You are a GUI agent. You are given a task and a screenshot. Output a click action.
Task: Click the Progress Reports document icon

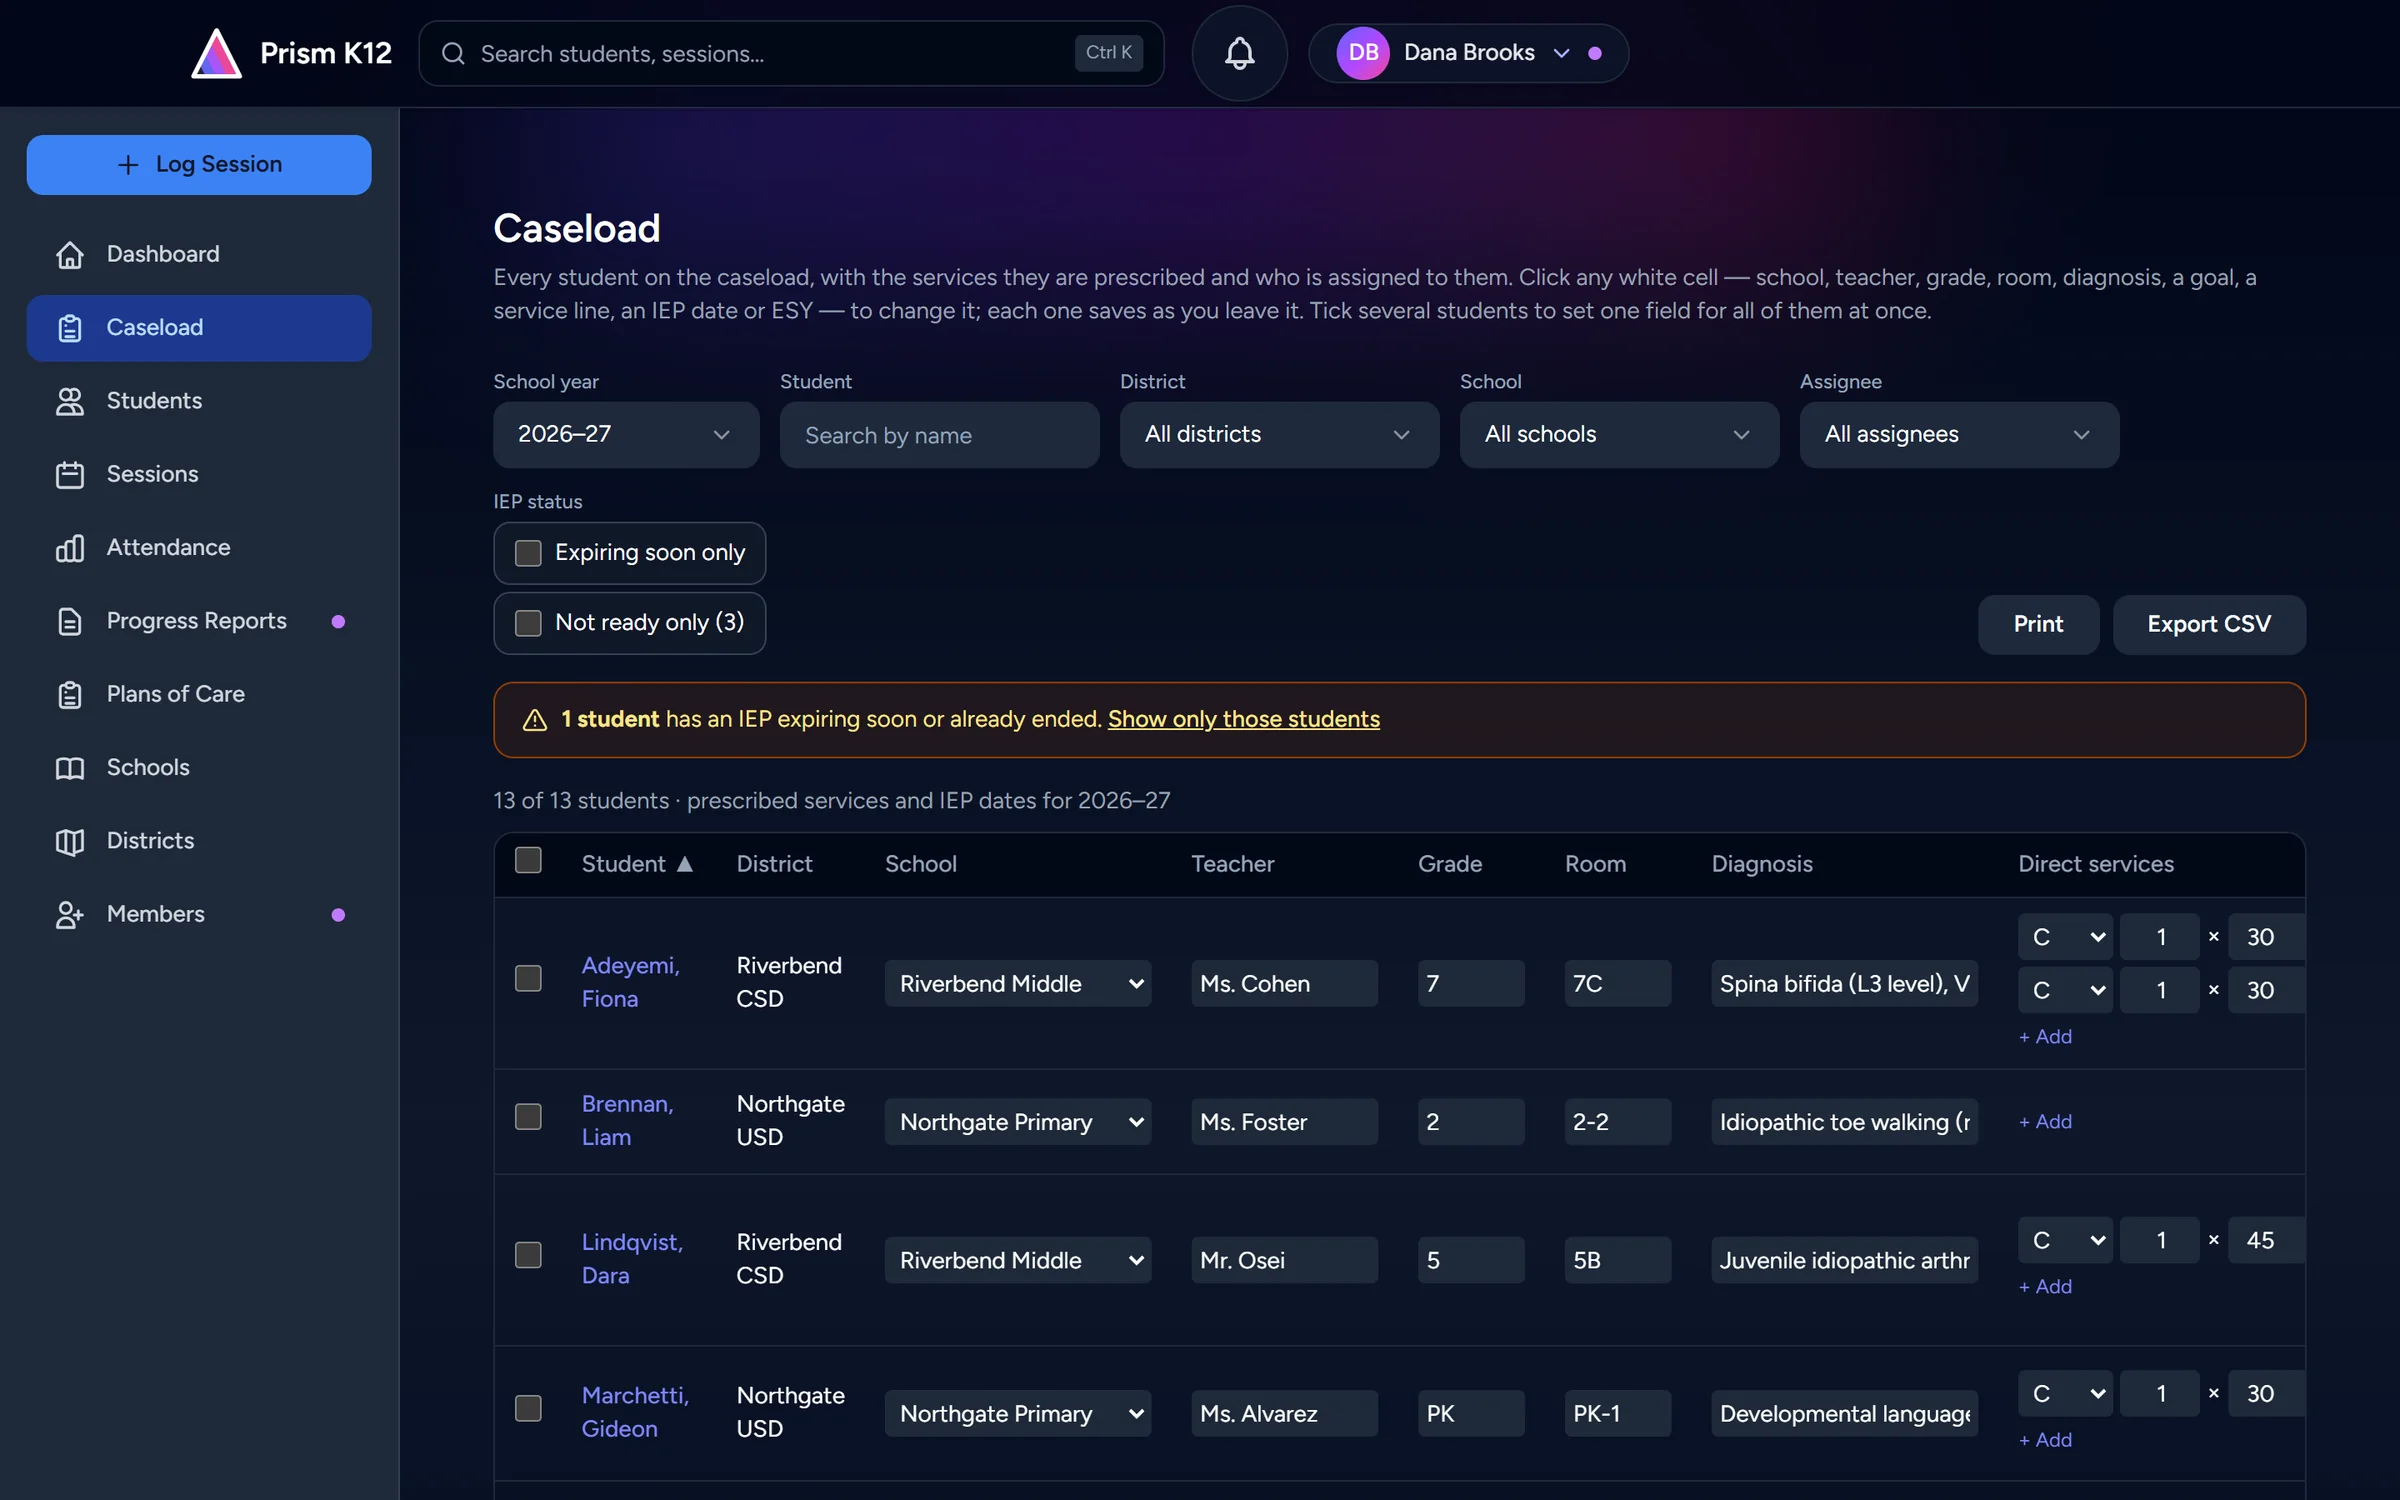click(70, 621)
